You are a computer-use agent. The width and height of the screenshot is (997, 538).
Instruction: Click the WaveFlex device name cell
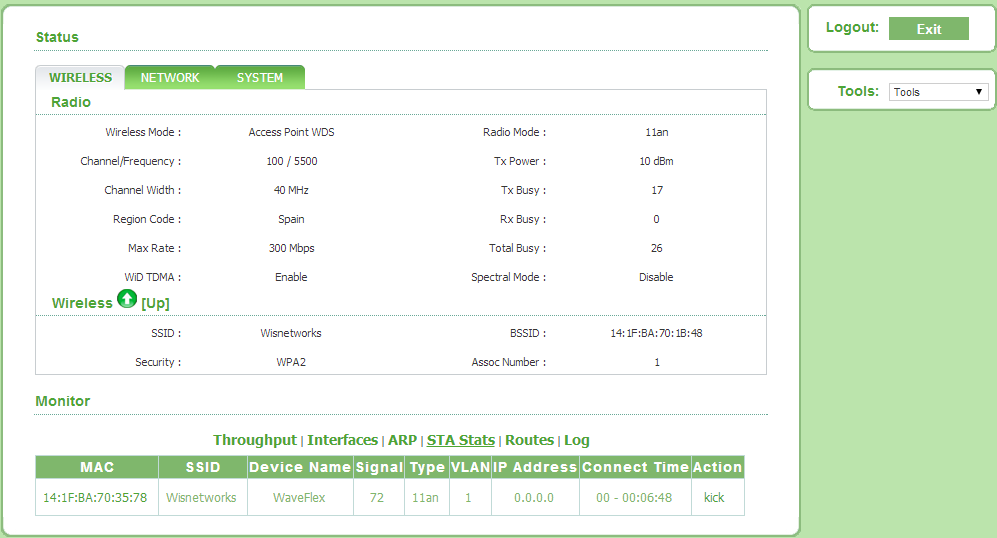tap(299, 497)
